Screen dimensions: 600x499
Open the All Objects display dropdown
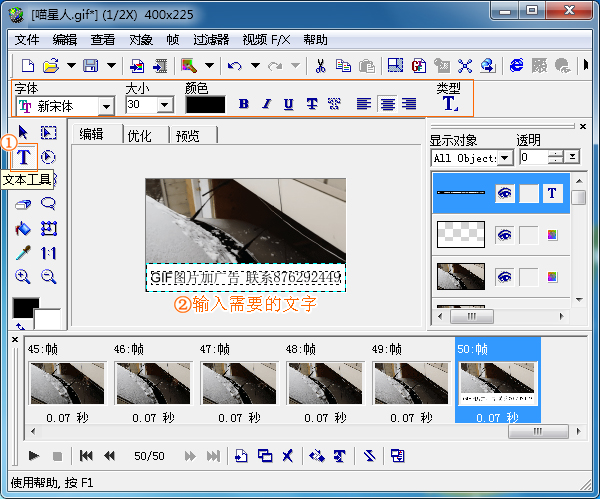[x=505, y=158]
